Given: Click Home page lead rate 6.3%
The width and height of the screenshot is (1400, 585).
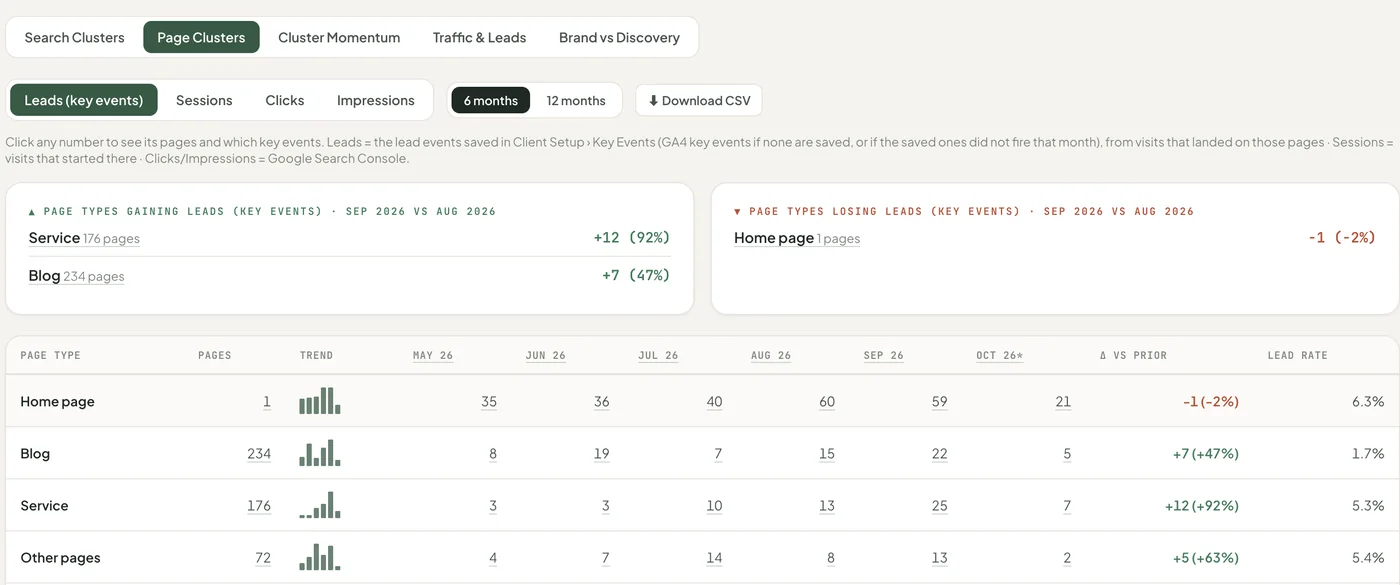Looking at the screenshot, I should tap(1368, 402).
